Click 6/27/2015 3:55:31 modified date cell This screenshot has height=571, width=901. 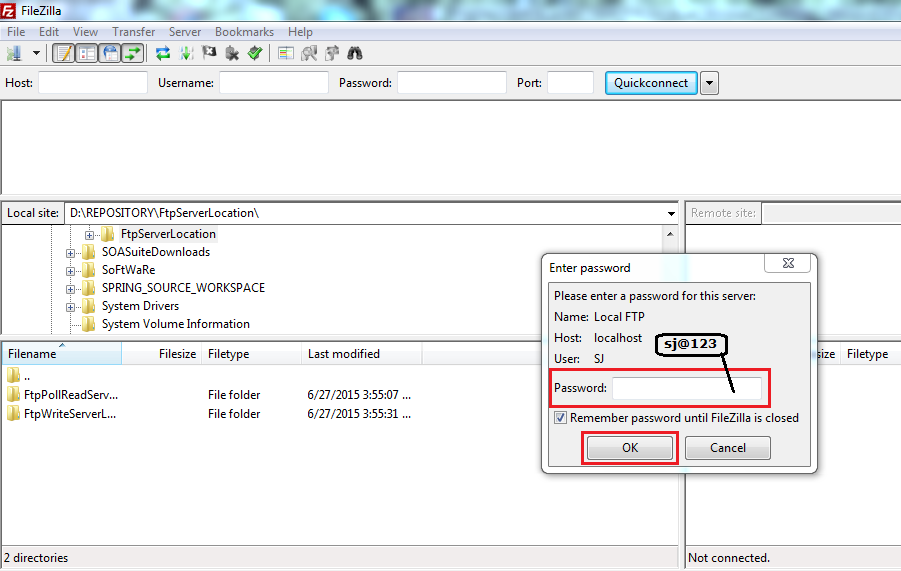359,414
